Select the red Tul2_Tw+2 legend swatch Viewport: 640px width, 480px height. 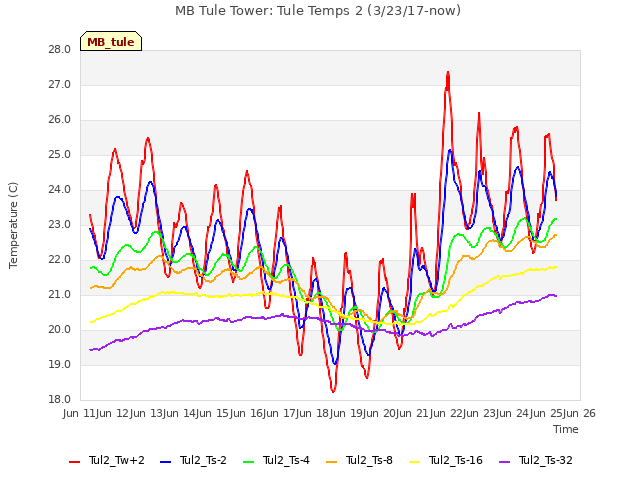click(74, 461)
